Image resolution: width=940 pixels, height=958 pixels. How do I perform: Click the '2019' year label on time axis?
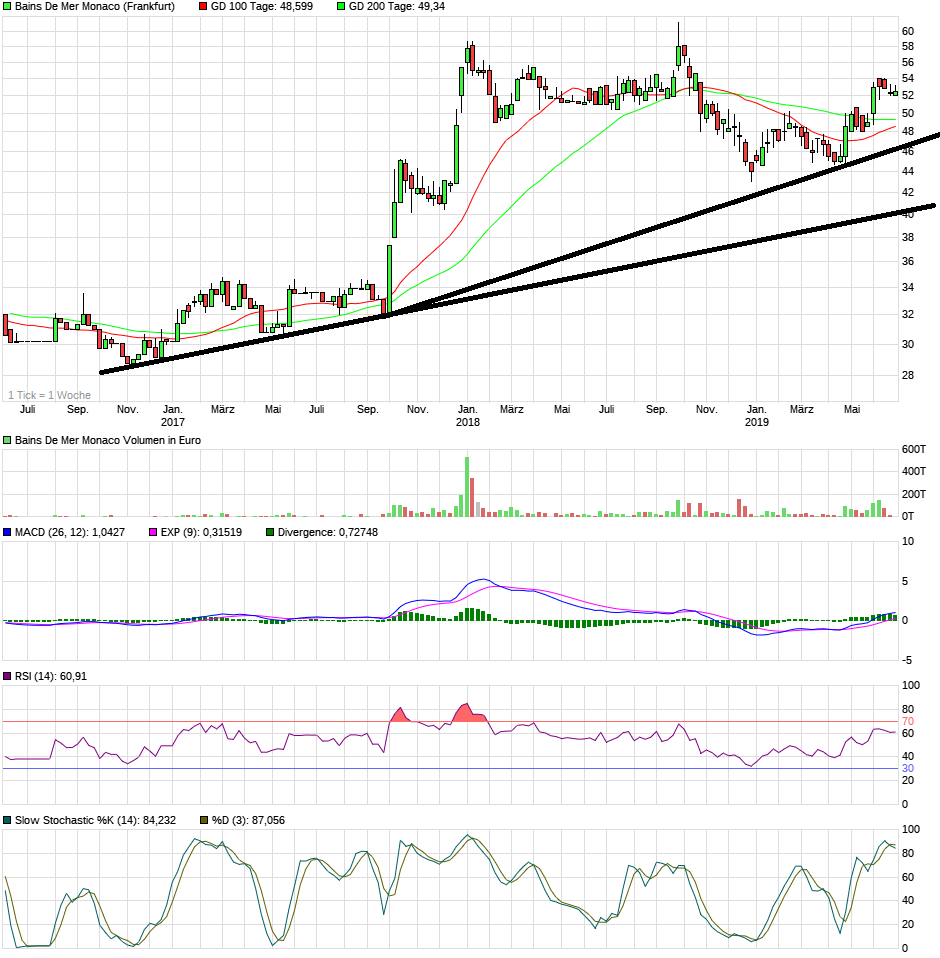pos(757,422)
